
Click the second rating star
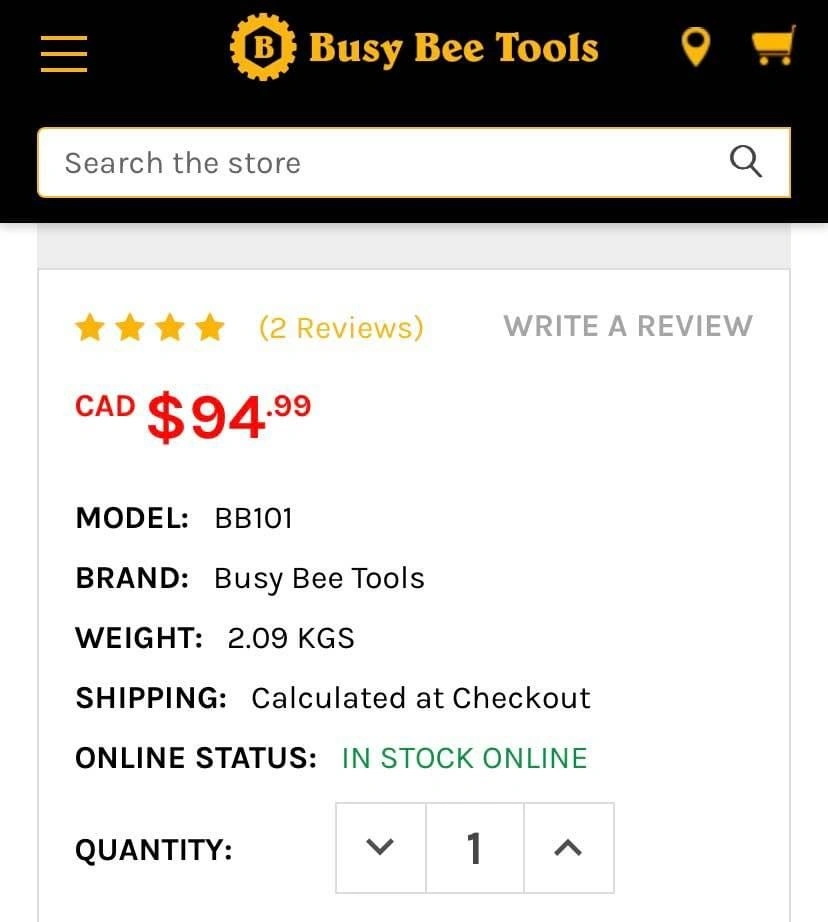pos(130,327)
